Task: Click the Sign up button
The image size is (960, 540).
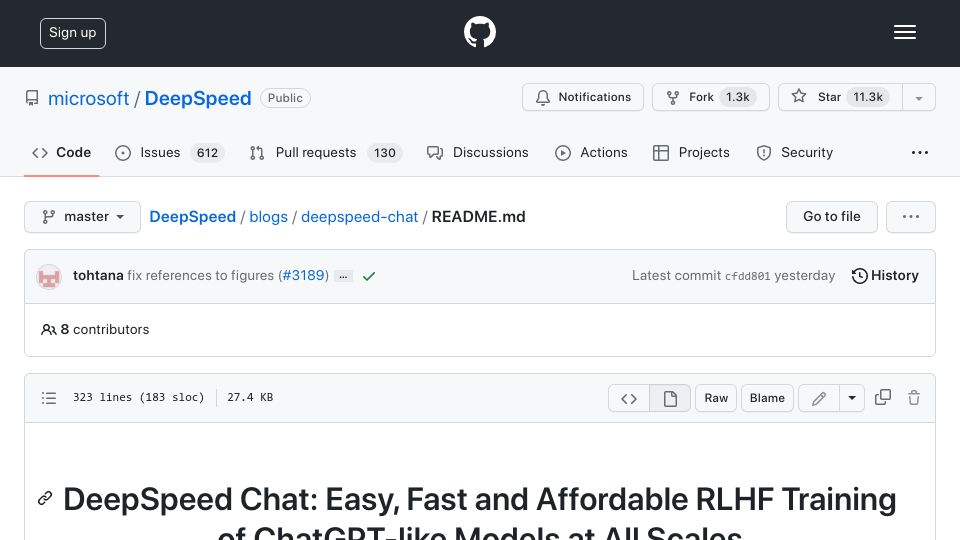Action: pyautogui.click(x=73, y=33)
